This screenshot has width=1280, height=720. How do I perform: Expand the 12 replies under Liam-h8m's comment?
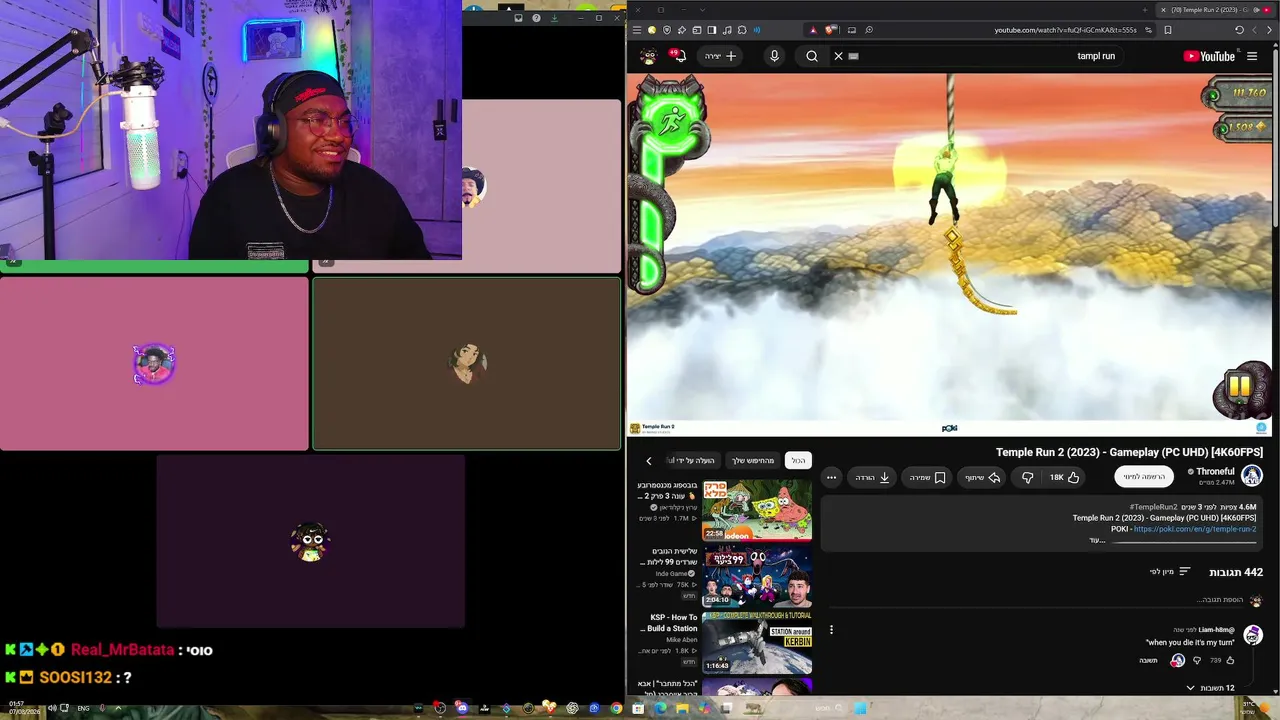1210,688
